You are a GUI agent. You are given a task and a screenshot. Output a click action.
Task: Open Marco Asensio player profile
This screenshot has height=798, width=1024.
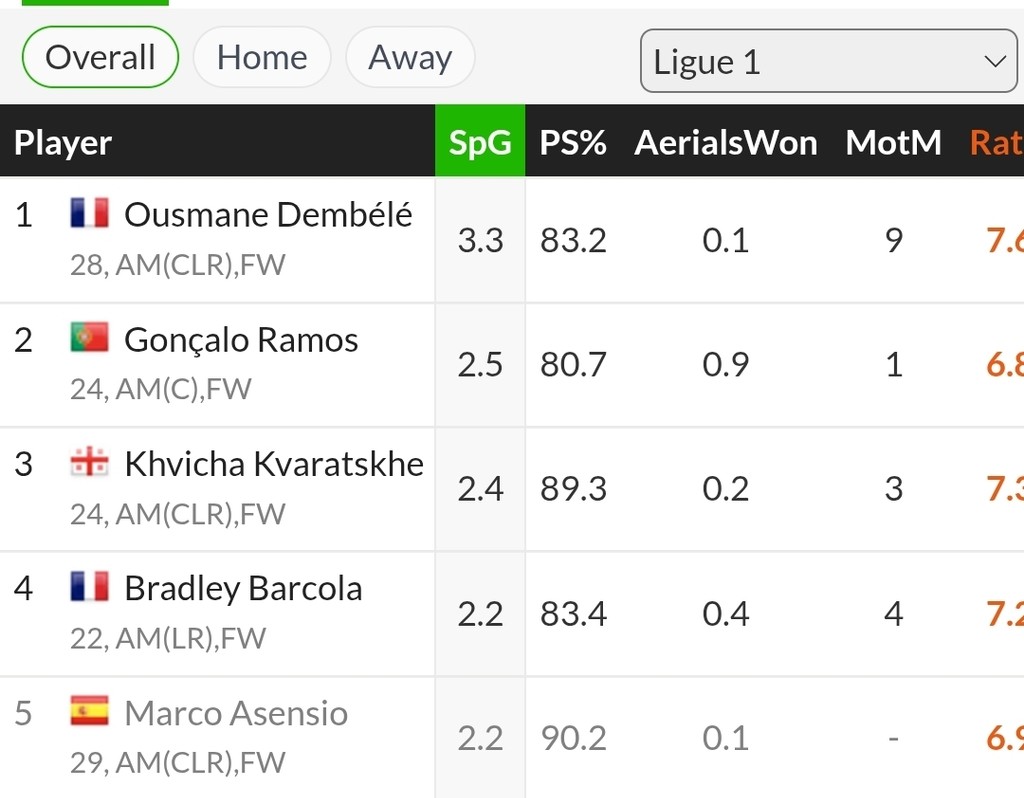236,712
